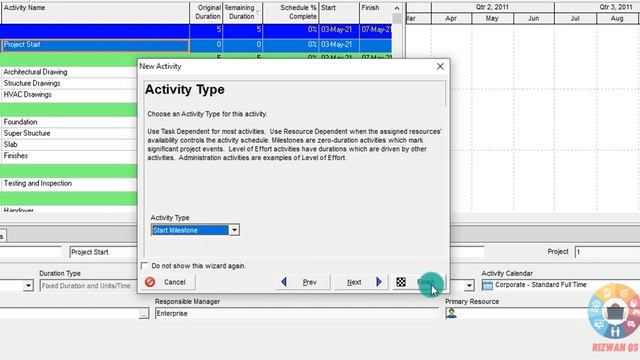This screenshot has height=360, width=640.
Task: Sort by Schedule % Complete column header
Action: pyautogui.click(x=291, y=12)
